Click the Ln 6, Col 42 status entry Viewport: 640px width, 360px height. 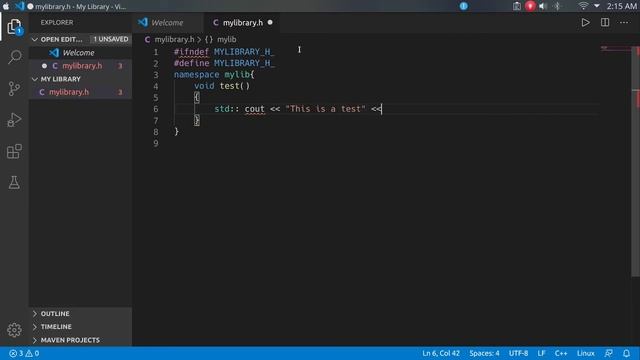pos(441,353)
